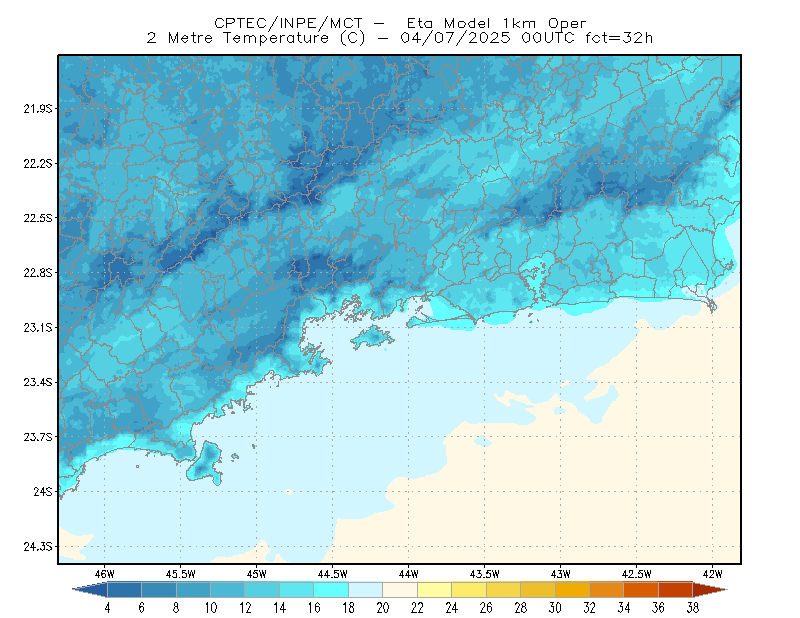Click the cream 20-22 legend swatch

click(x=400, y=589)
